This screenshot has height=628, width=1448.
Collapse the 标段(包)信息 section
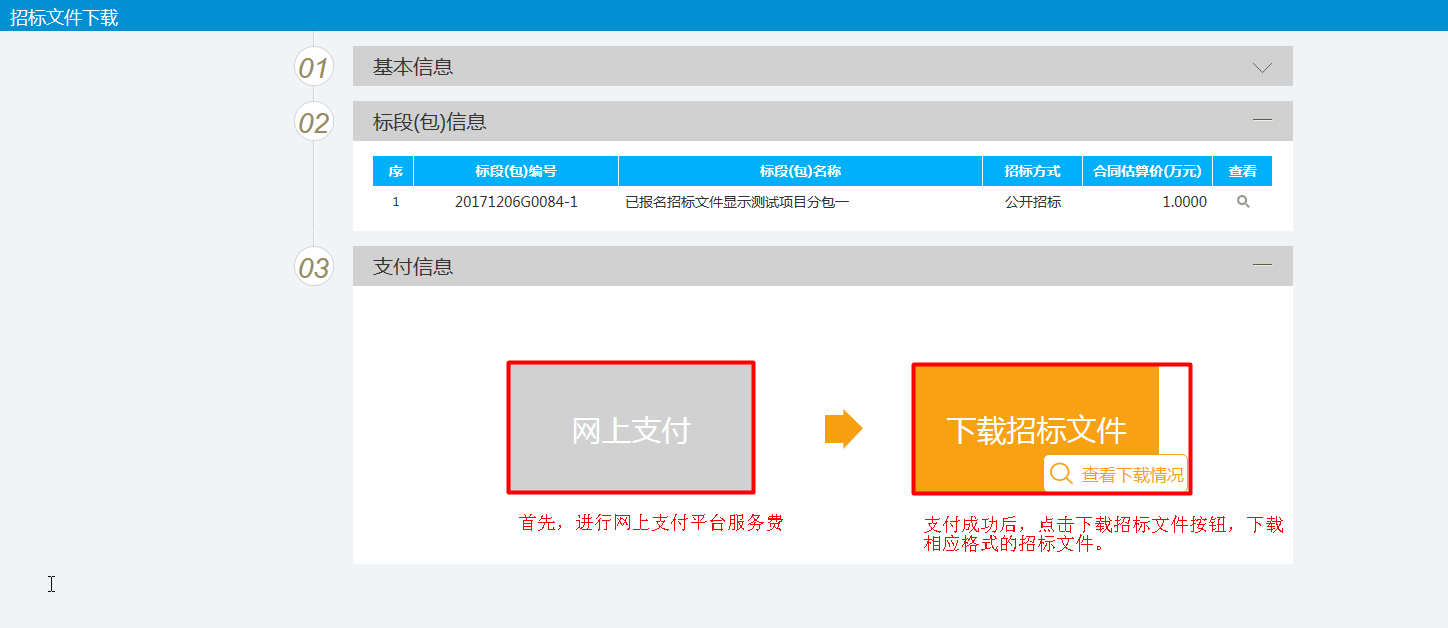1261,120
